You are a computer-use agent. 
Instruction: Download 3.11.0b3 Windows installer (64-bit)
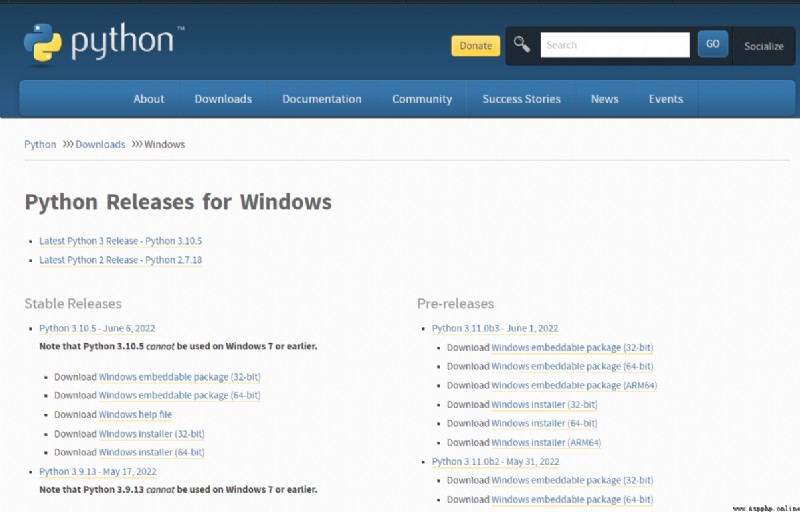tap(544, 423)
